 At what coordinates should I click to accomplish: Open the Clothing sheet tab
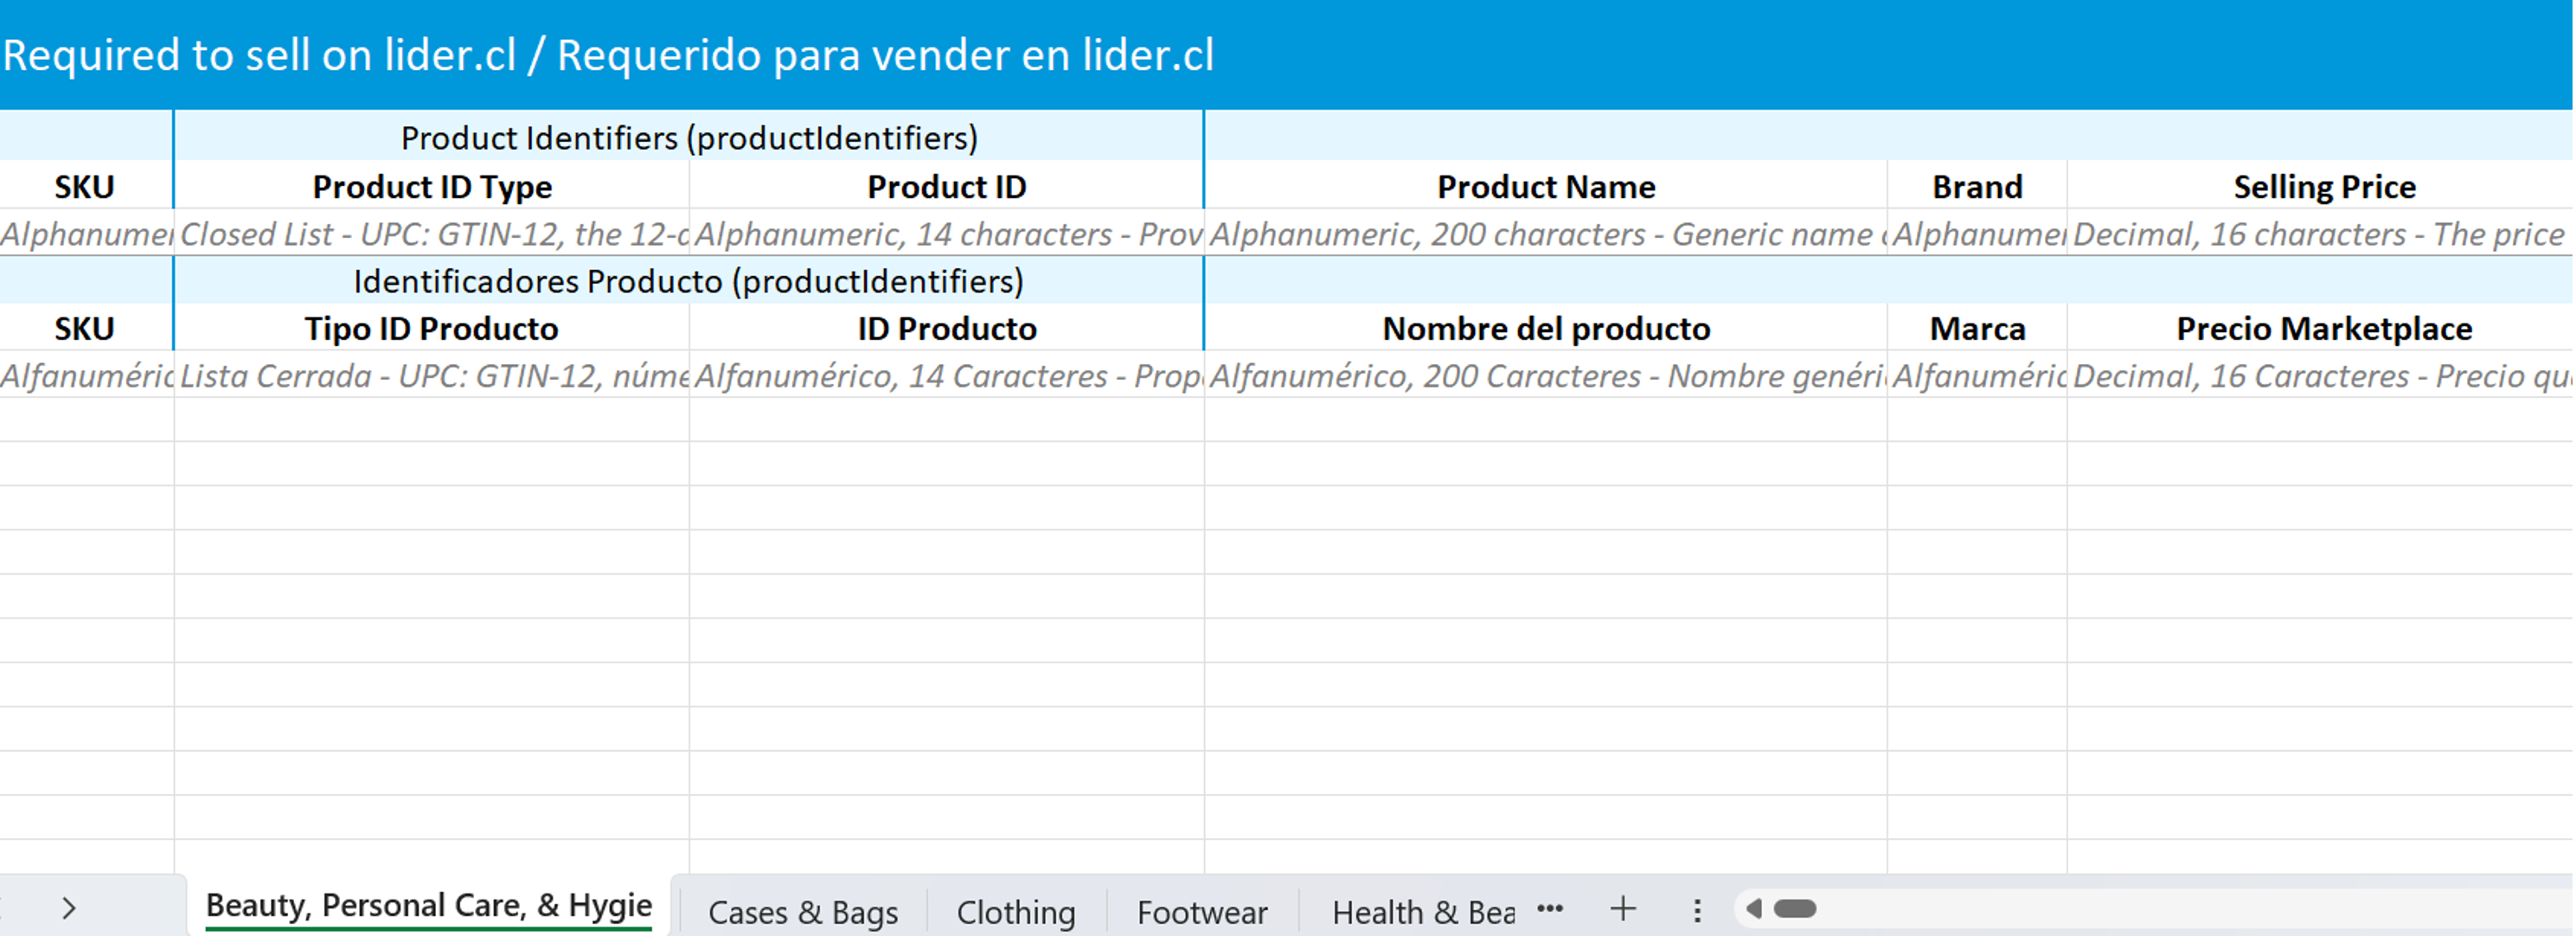[1016, 912]
